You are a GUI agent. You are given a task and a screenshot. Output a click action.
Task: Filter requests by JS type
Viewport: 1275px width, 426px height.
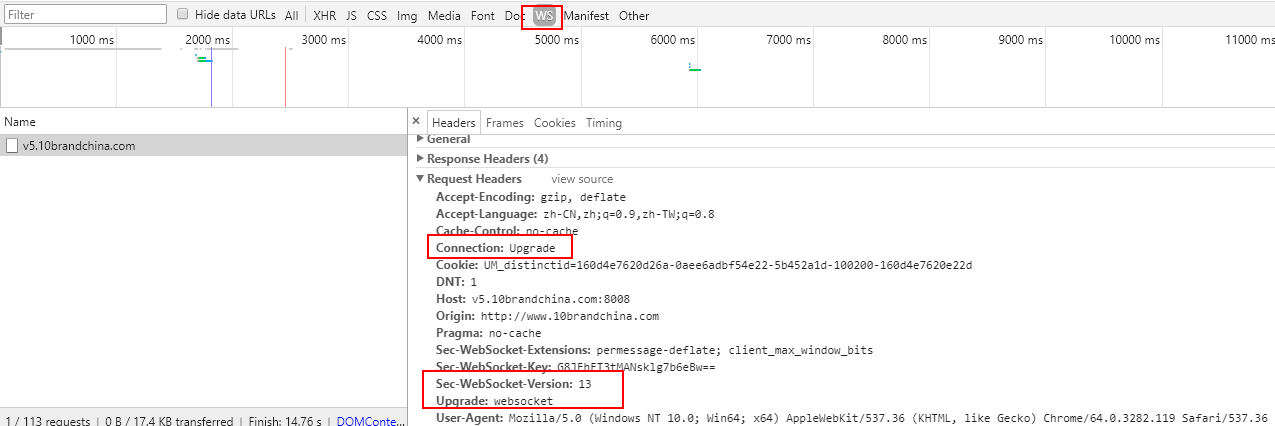(x=351, y=15)
